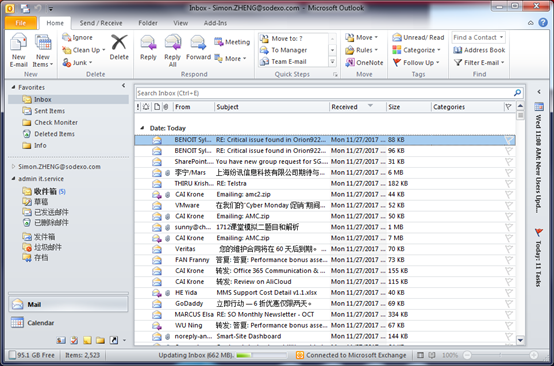Move the zoom slider in status bar
The image size is (554, 366).
click(x=500, y=355)
